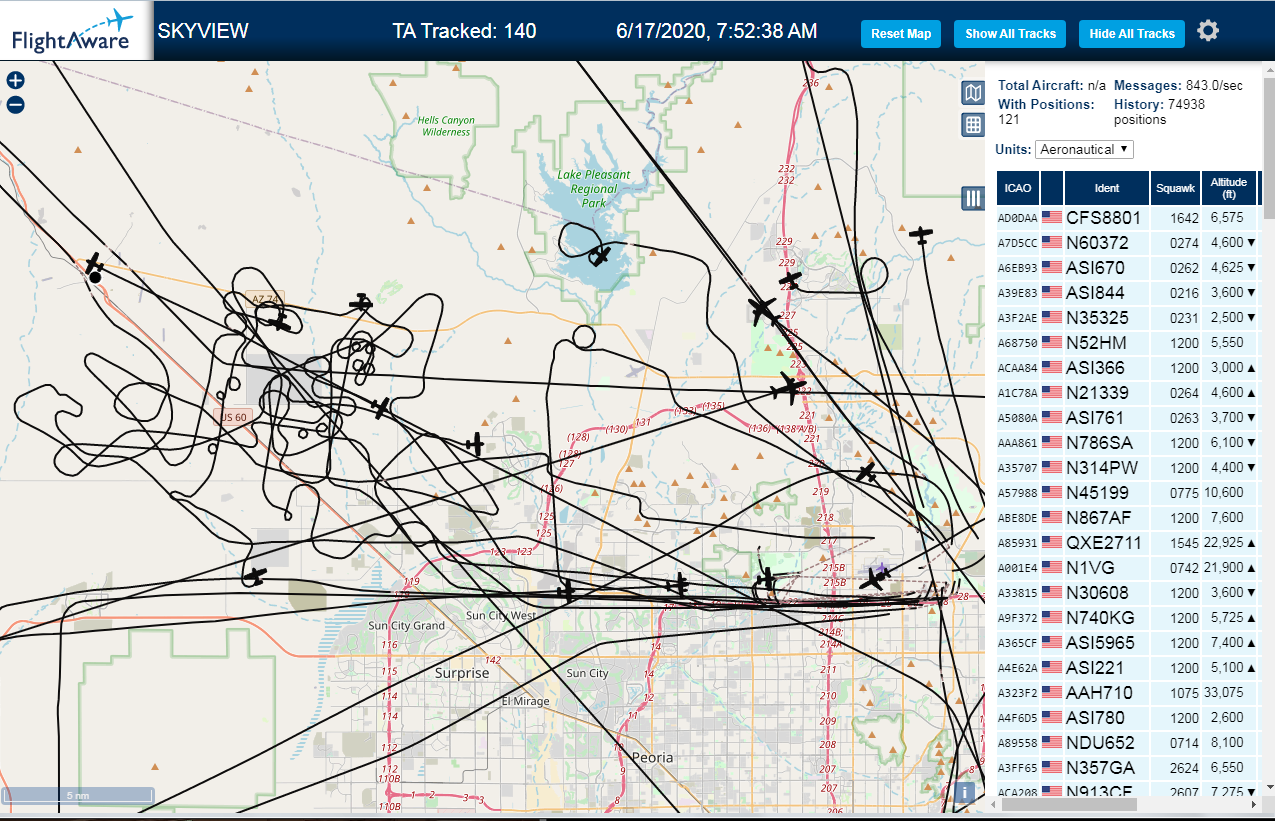Image resolution: width=1275 pixels, height=821 pixels.
Task: Select flight ASI761 in the list
Action: coord(1095,417)
